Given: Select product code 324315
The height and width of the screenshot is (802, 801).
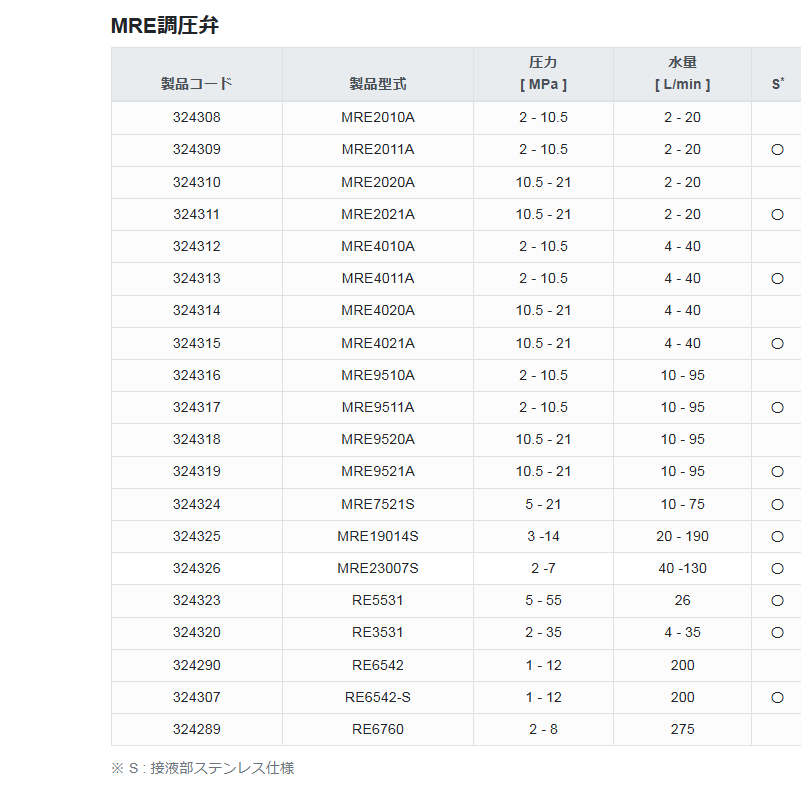Looking at the screenshot, I should tap(196, 344).
